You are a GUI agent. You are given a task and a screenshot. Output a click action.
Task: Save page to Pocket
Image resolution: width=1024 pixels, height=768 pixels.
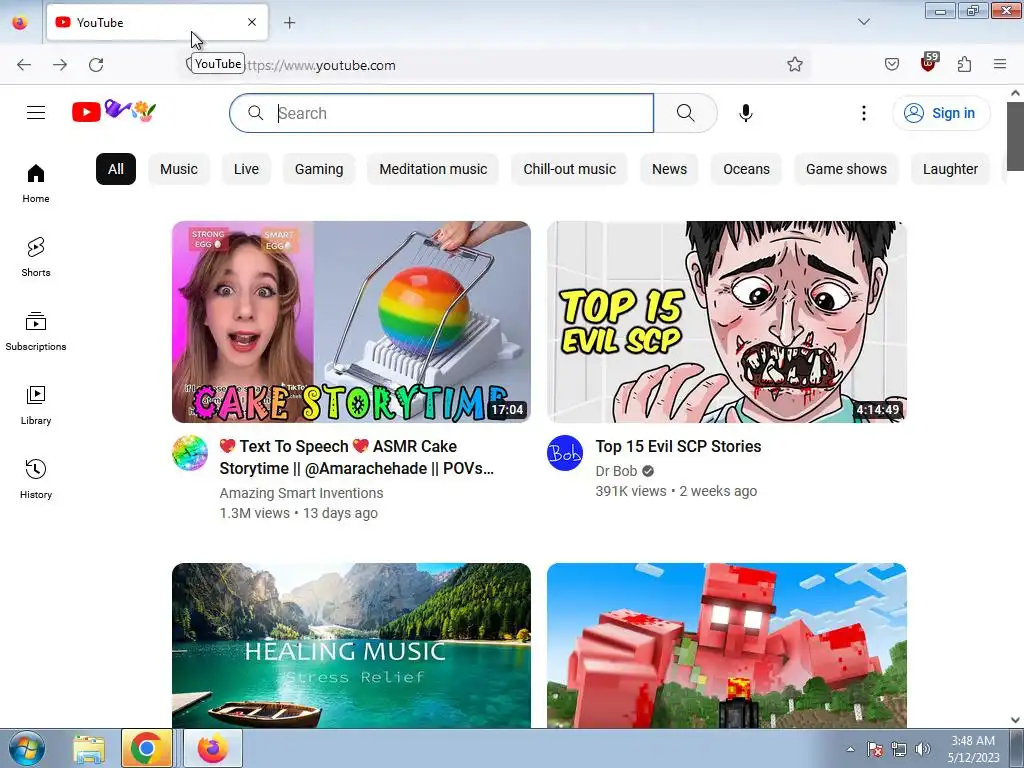(892, 64)
